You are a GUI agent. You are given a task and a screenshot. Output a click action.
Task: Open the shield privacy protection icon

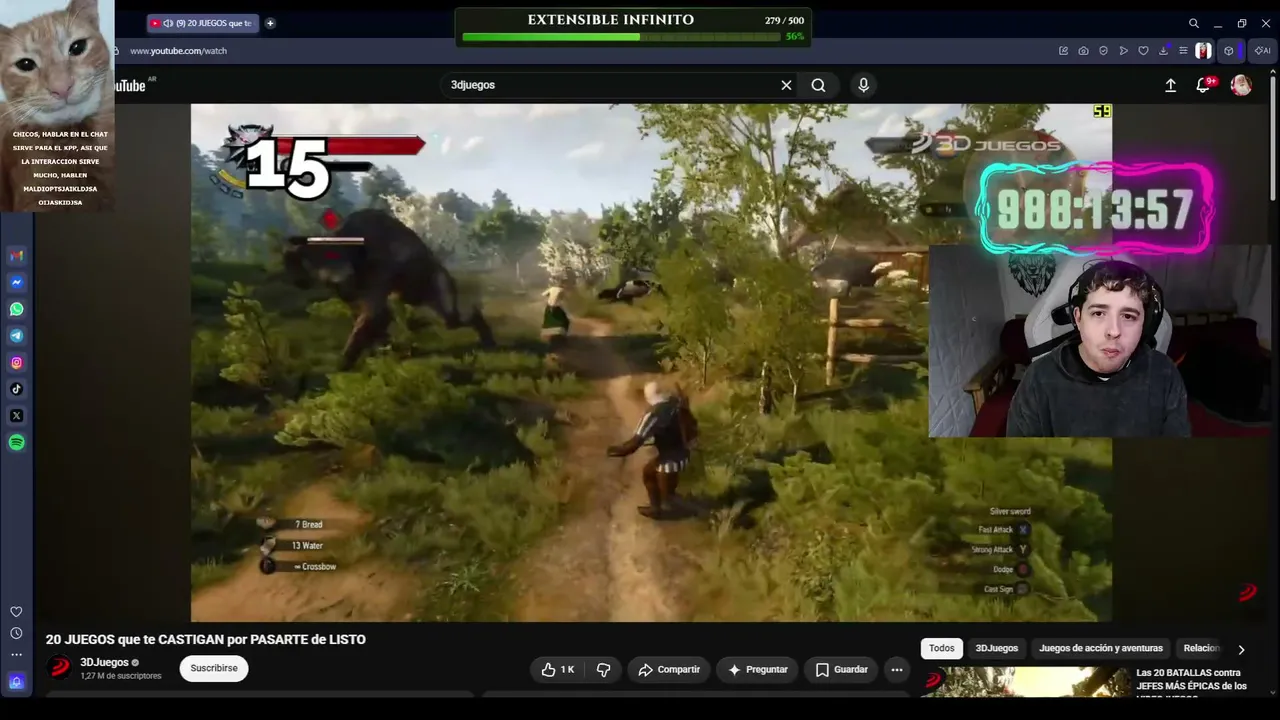coord(1103,51)
